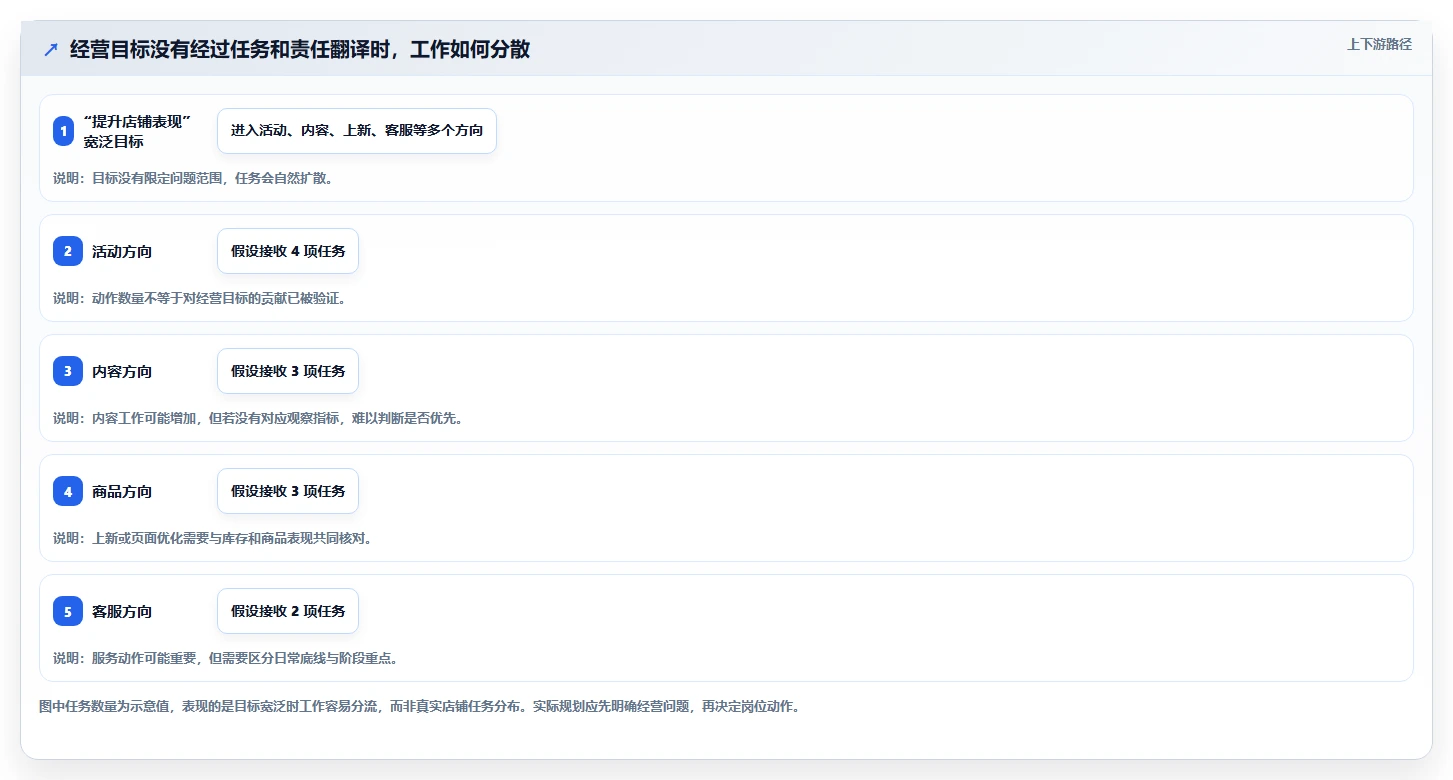Select the step 5 number badge

[x=68, y=611]
